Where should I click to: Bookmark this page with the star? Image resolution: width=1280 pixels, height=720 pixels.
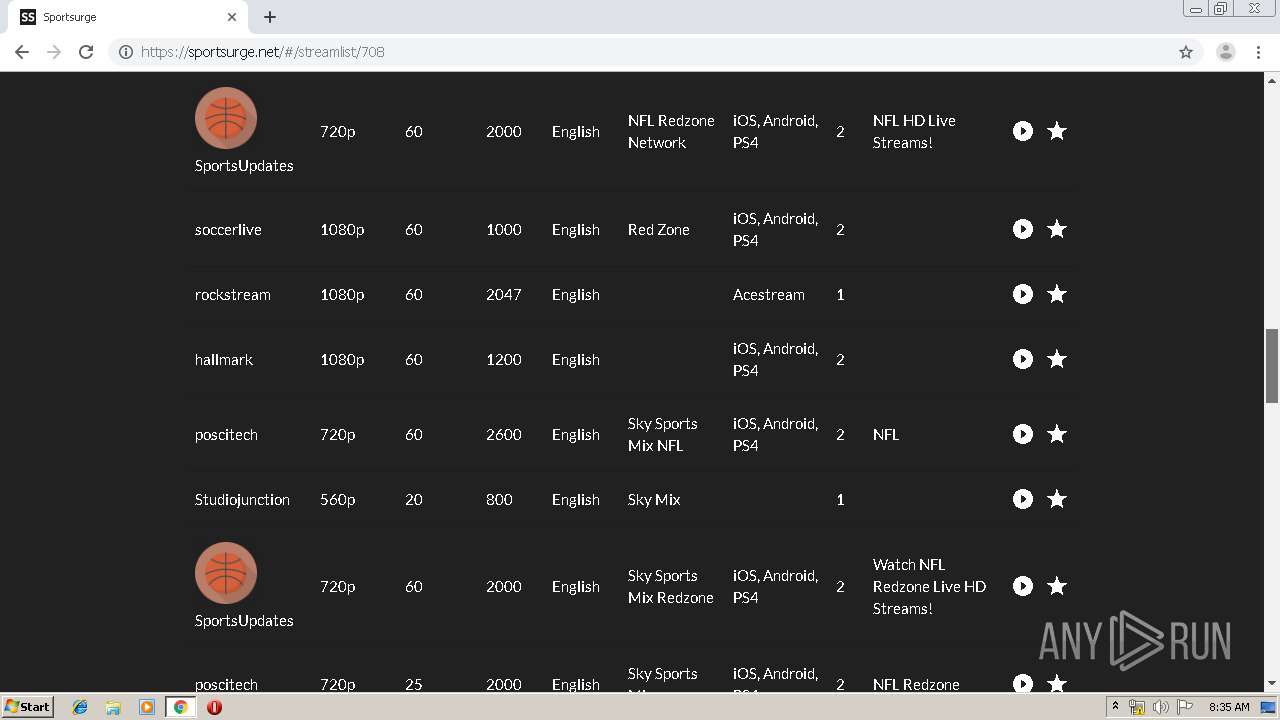click(x=1186, y=52)
